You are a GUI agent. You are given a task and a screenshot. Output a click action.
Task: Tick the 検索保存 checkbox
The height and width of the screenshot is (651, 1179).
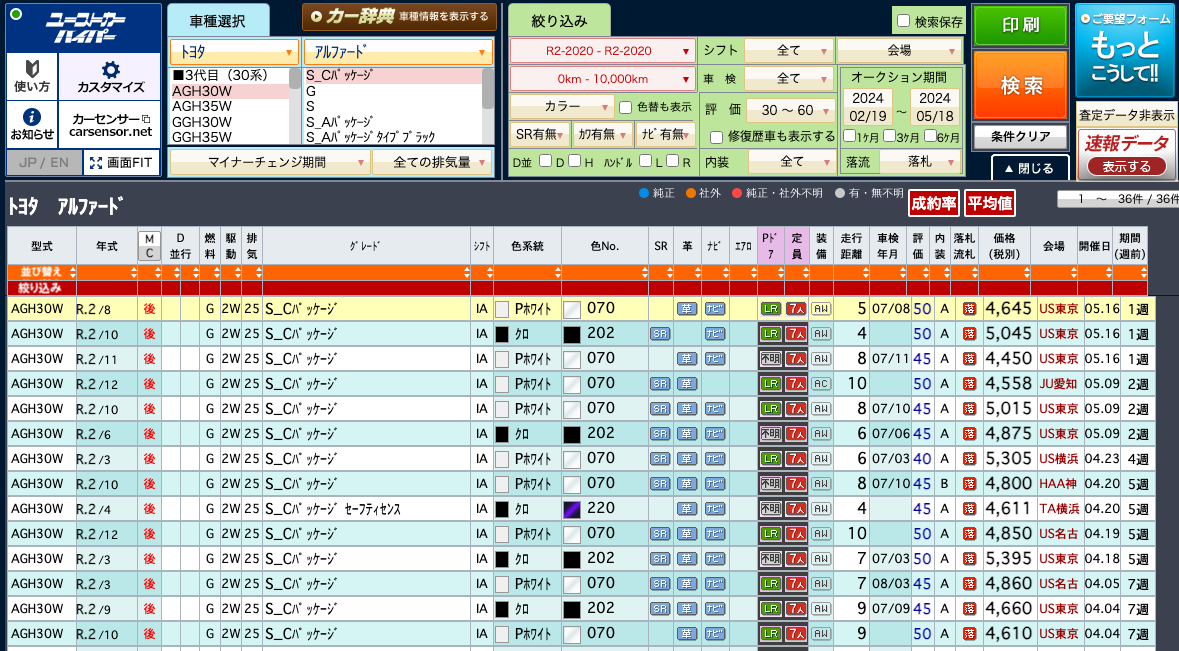click(904, 21)
